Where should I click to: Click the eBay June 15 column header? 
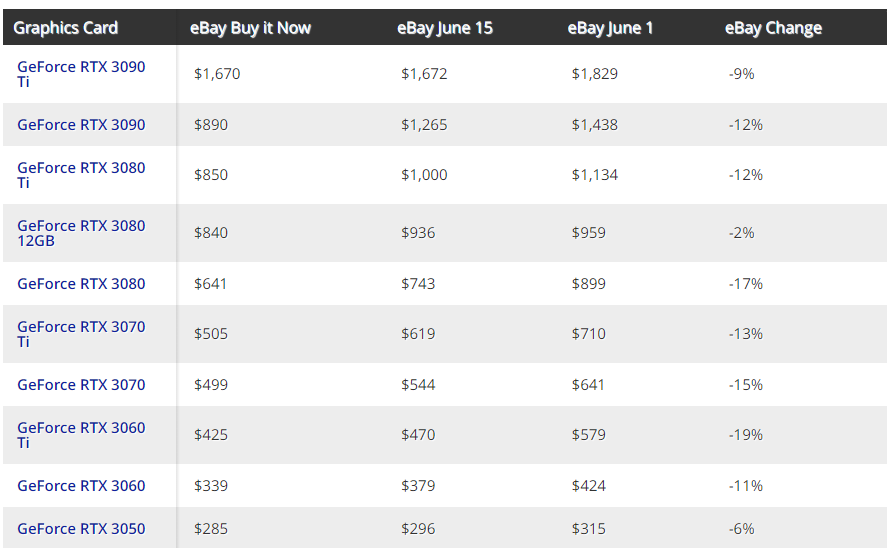(x=445, y=28)
